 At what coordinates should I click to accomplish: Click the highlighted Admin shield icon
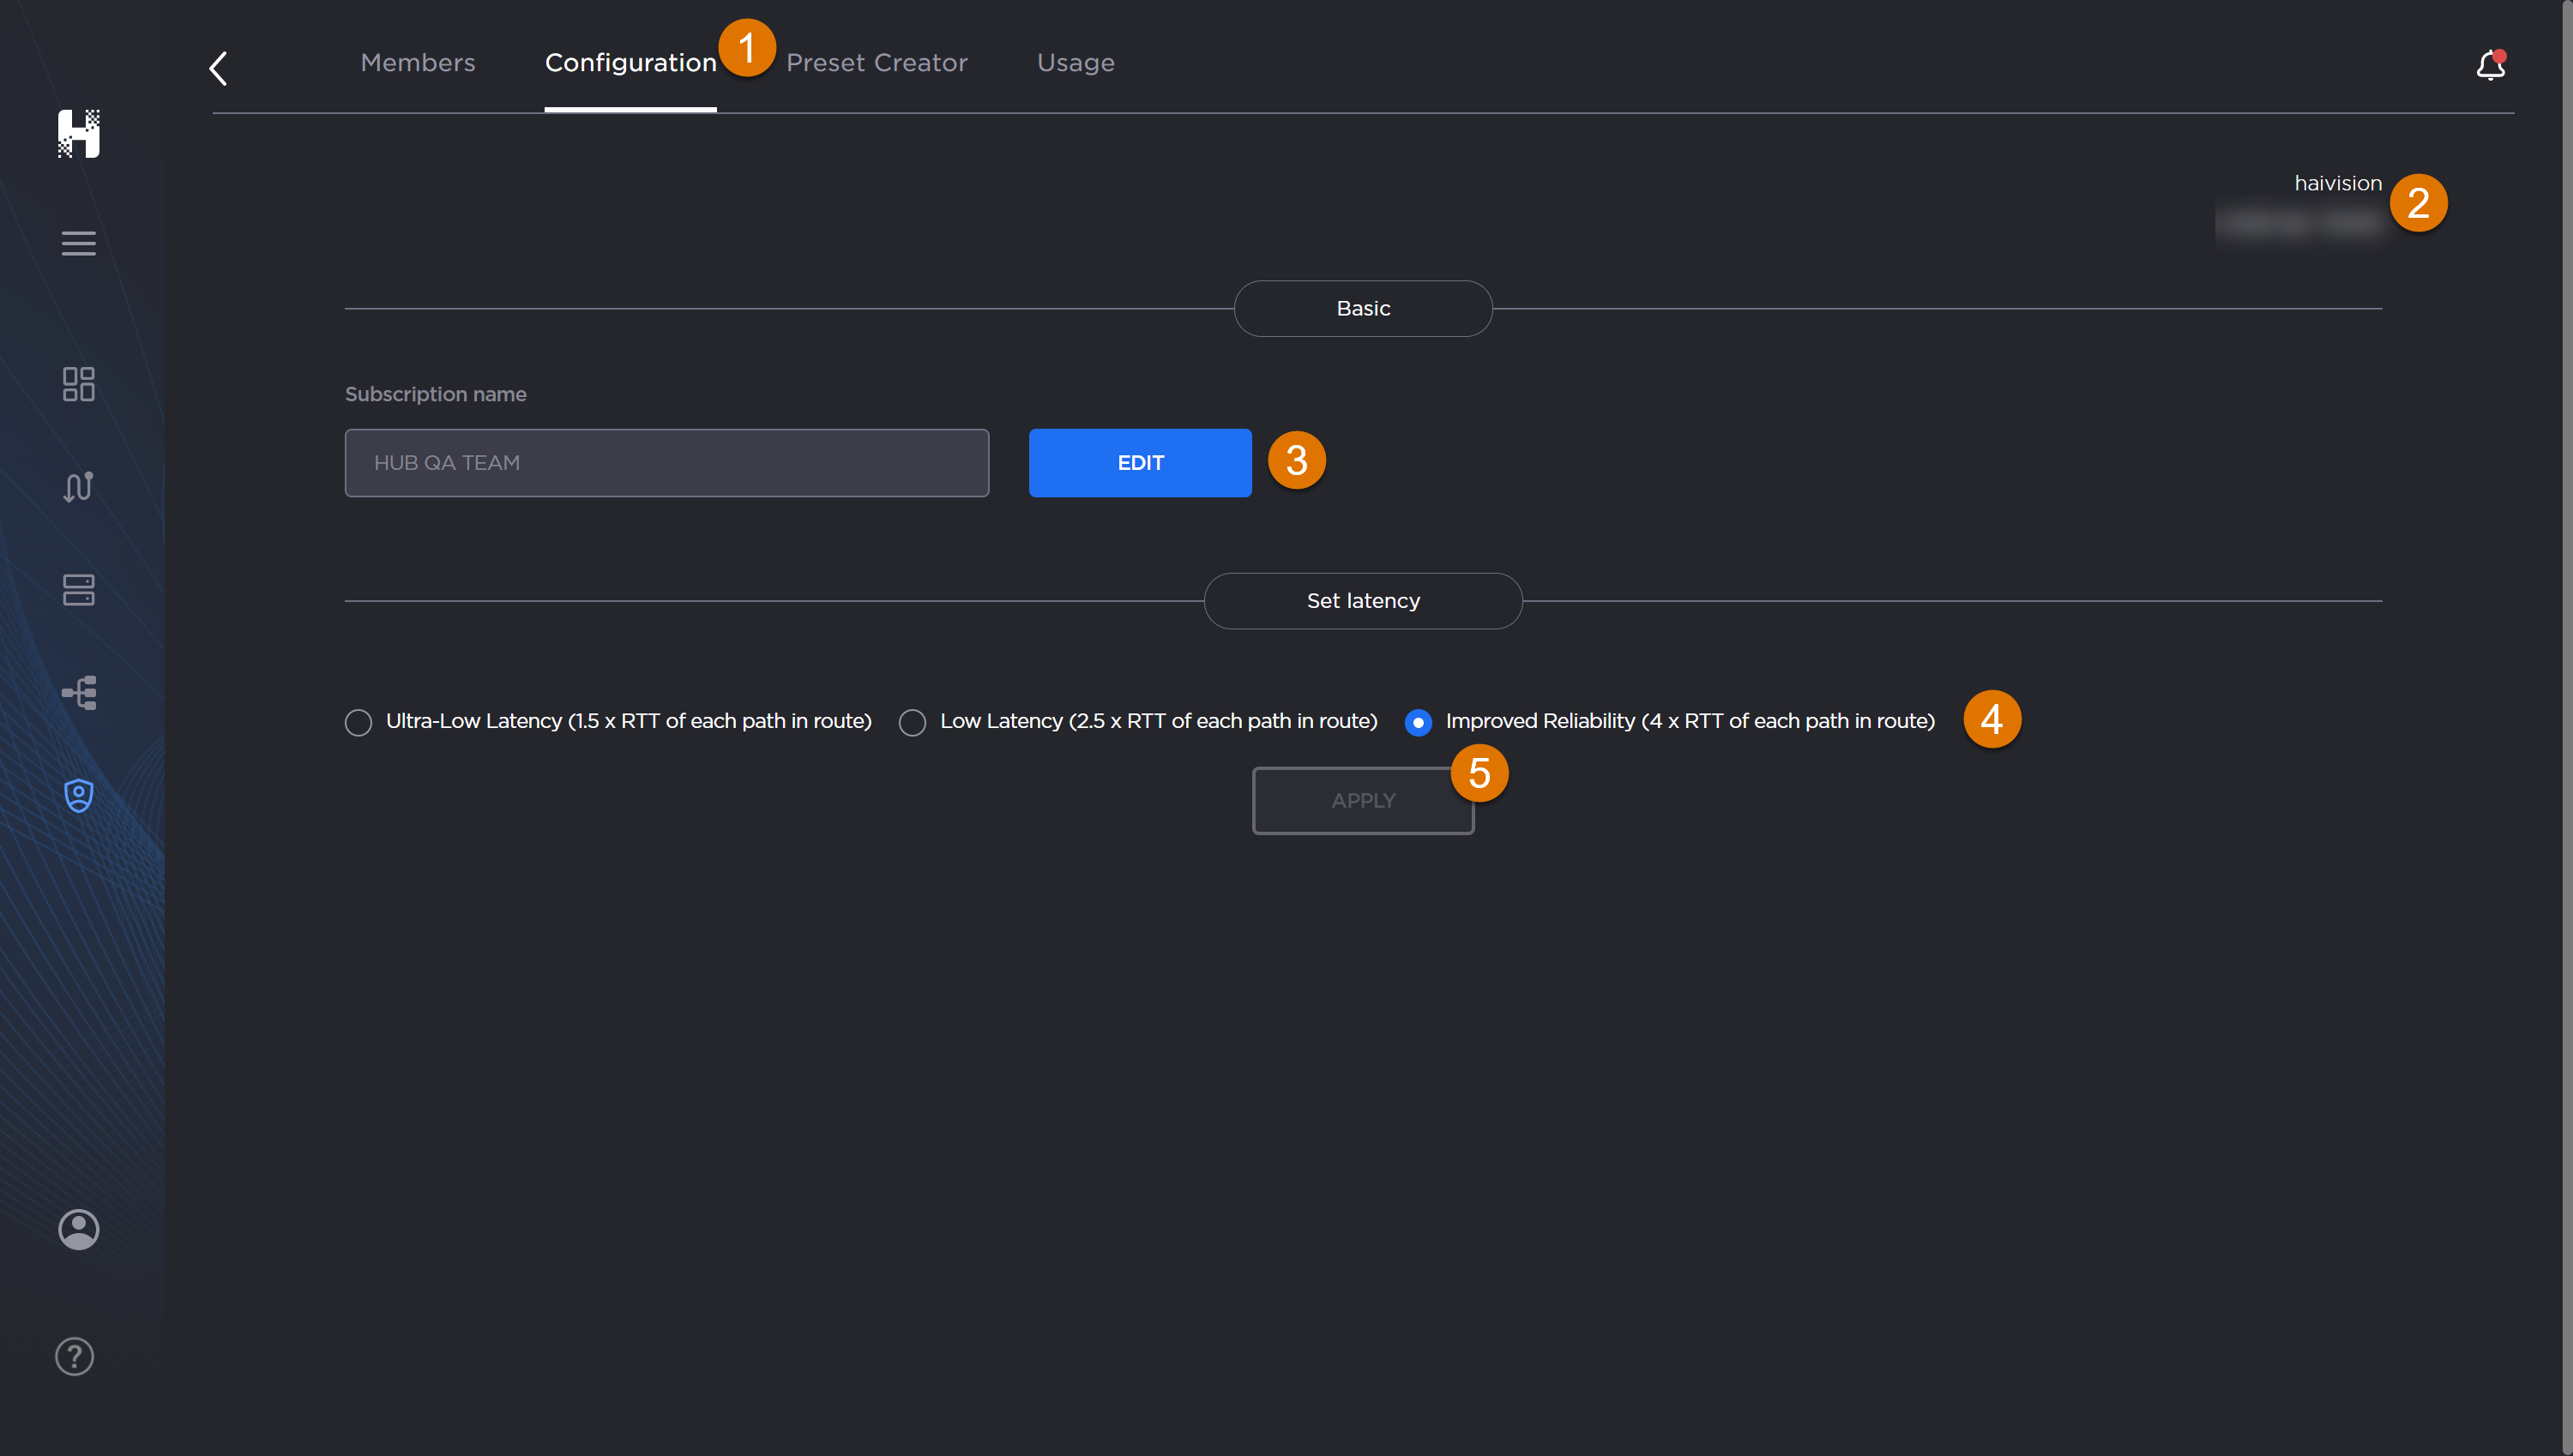79,795
